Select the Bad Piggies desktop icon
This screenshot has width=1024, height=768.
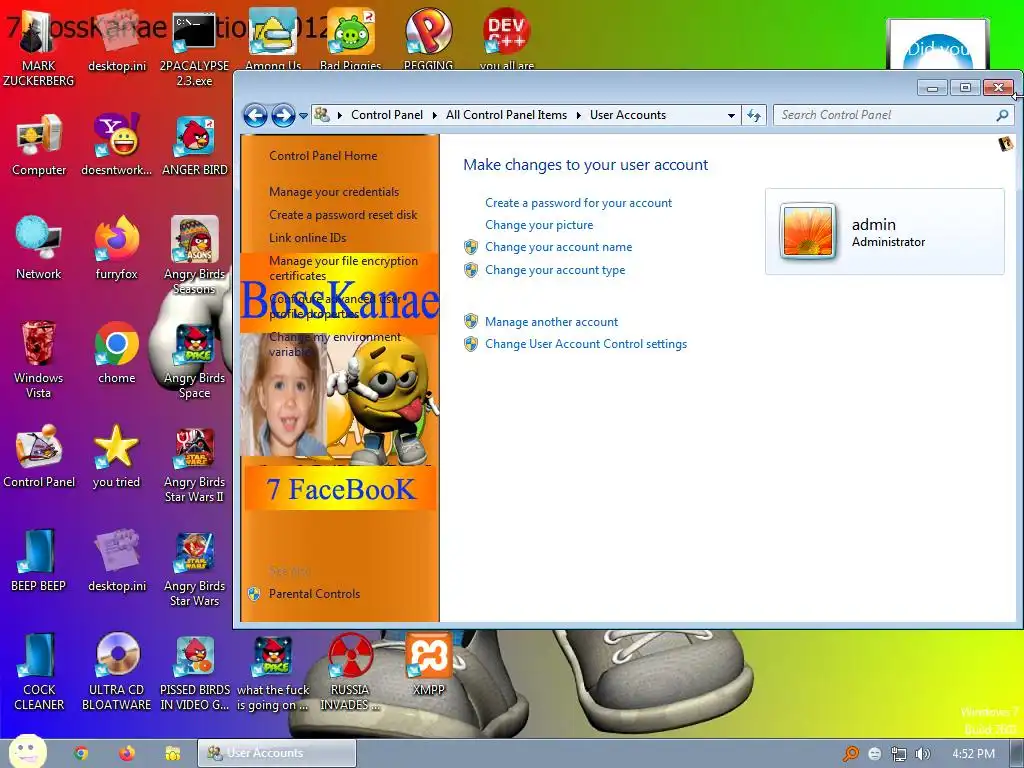point(350,39)
